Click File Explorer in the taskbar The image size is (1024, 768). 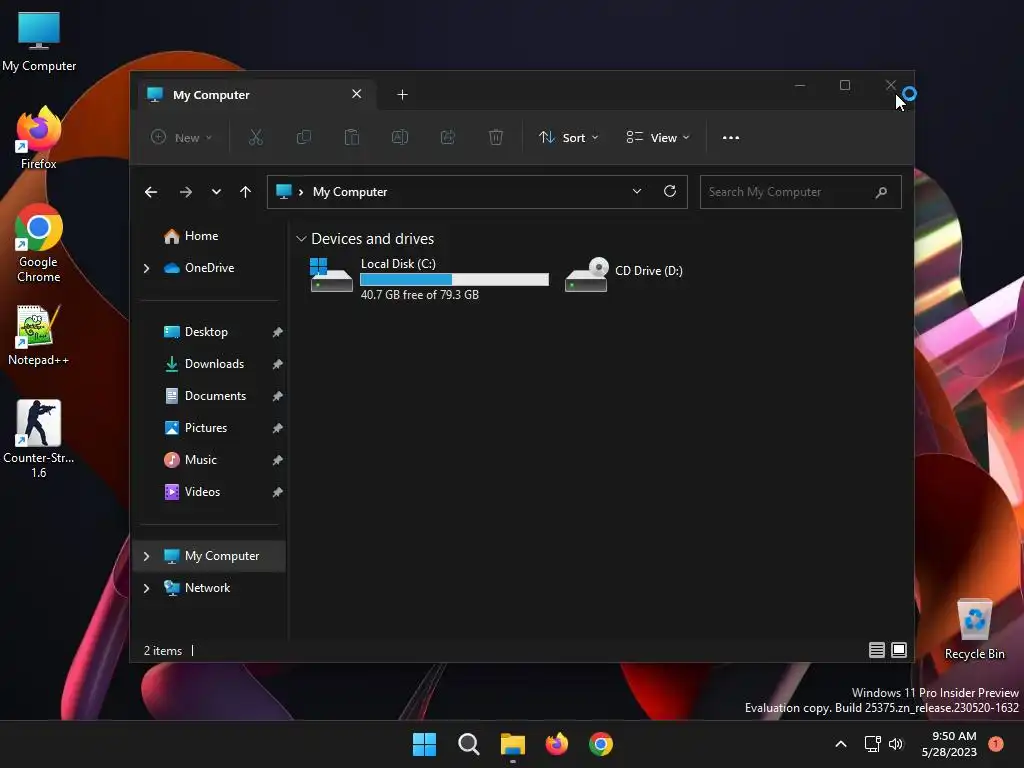(513, 744)
